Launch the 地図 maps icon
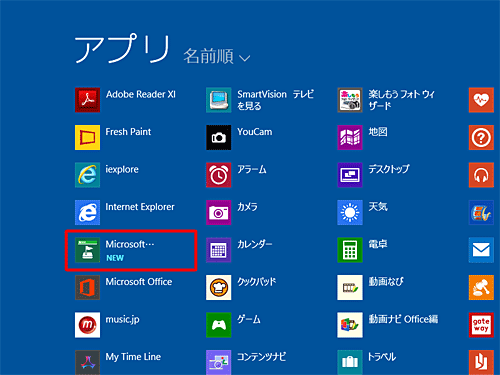 coord(350,137)
